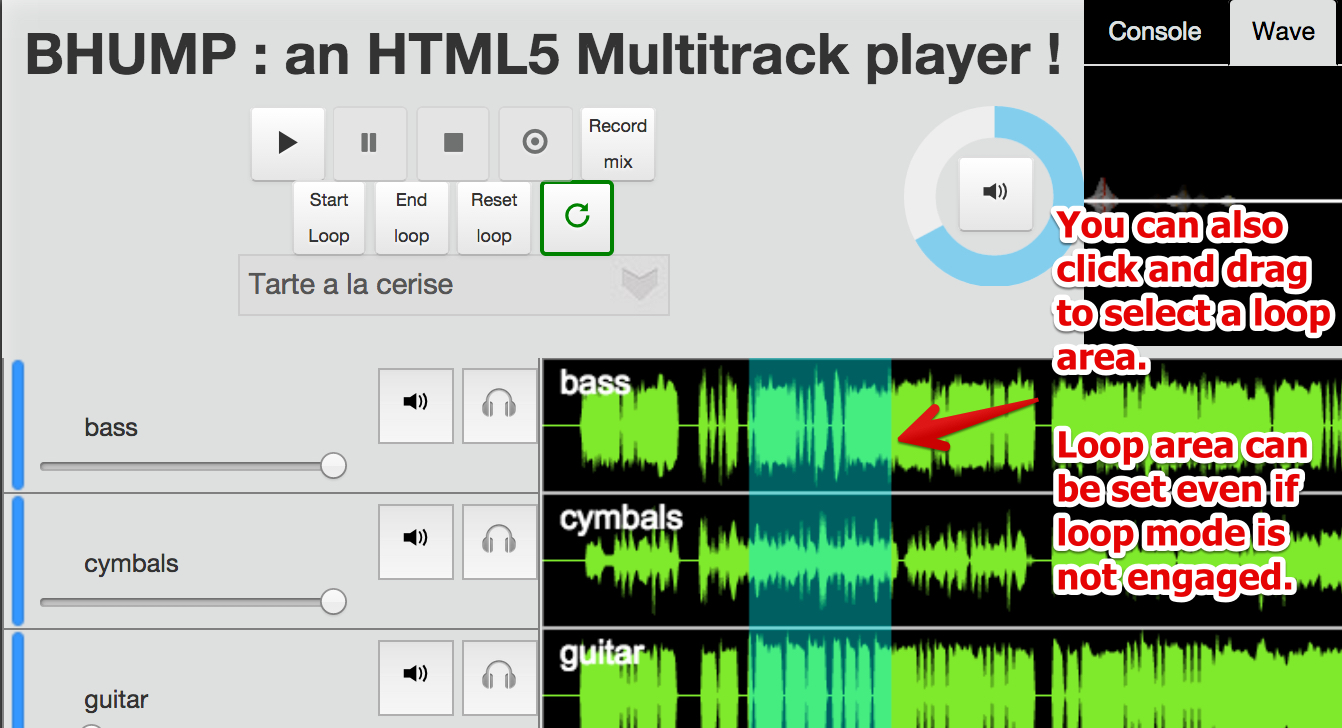
Task: Start playback with the Play button
Action: pos(288,143)
